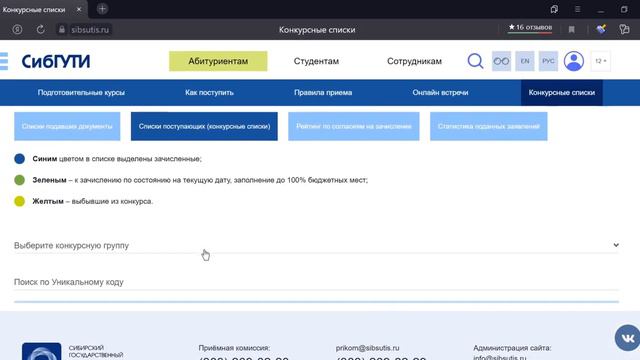Click the blue Синим legend dot
Viewport: 640px width, 360px height.
(20, 159)
